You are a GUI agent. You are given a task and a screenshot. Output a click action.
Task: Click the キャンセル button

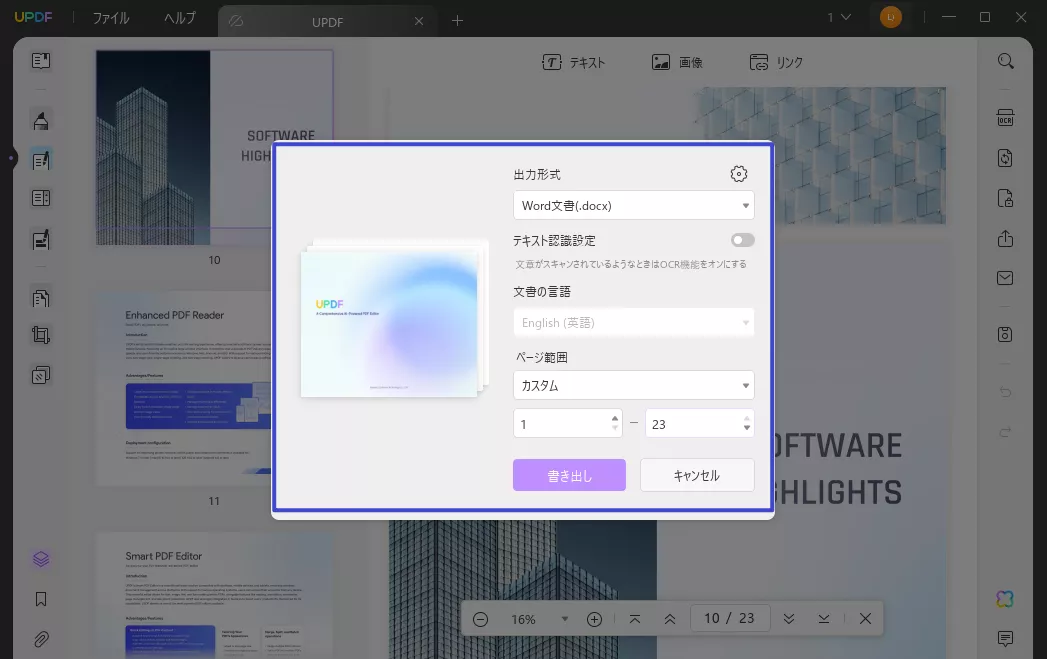pyautogui.click(x=697, y=475)
